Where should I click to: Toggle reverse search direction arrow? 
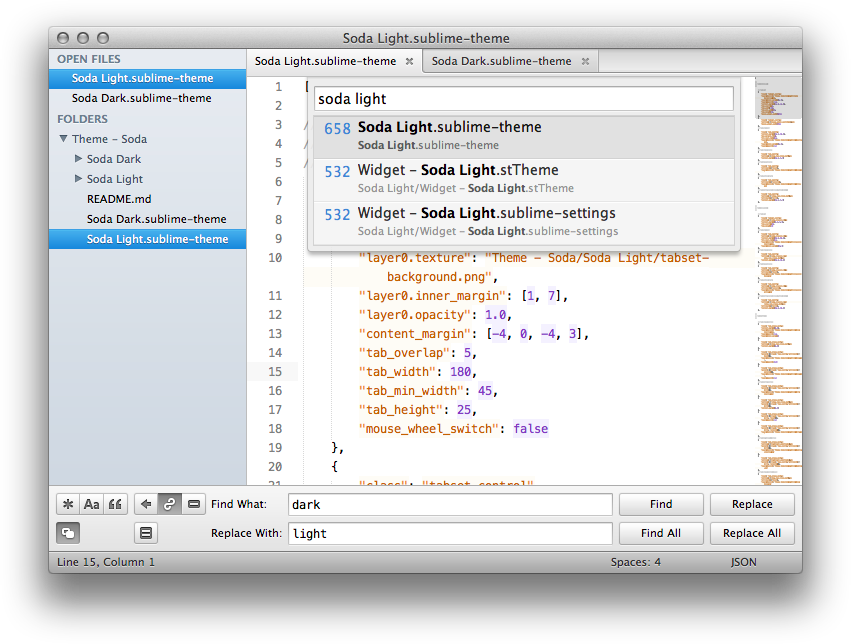pyautogui.click(x=147, y=504)
